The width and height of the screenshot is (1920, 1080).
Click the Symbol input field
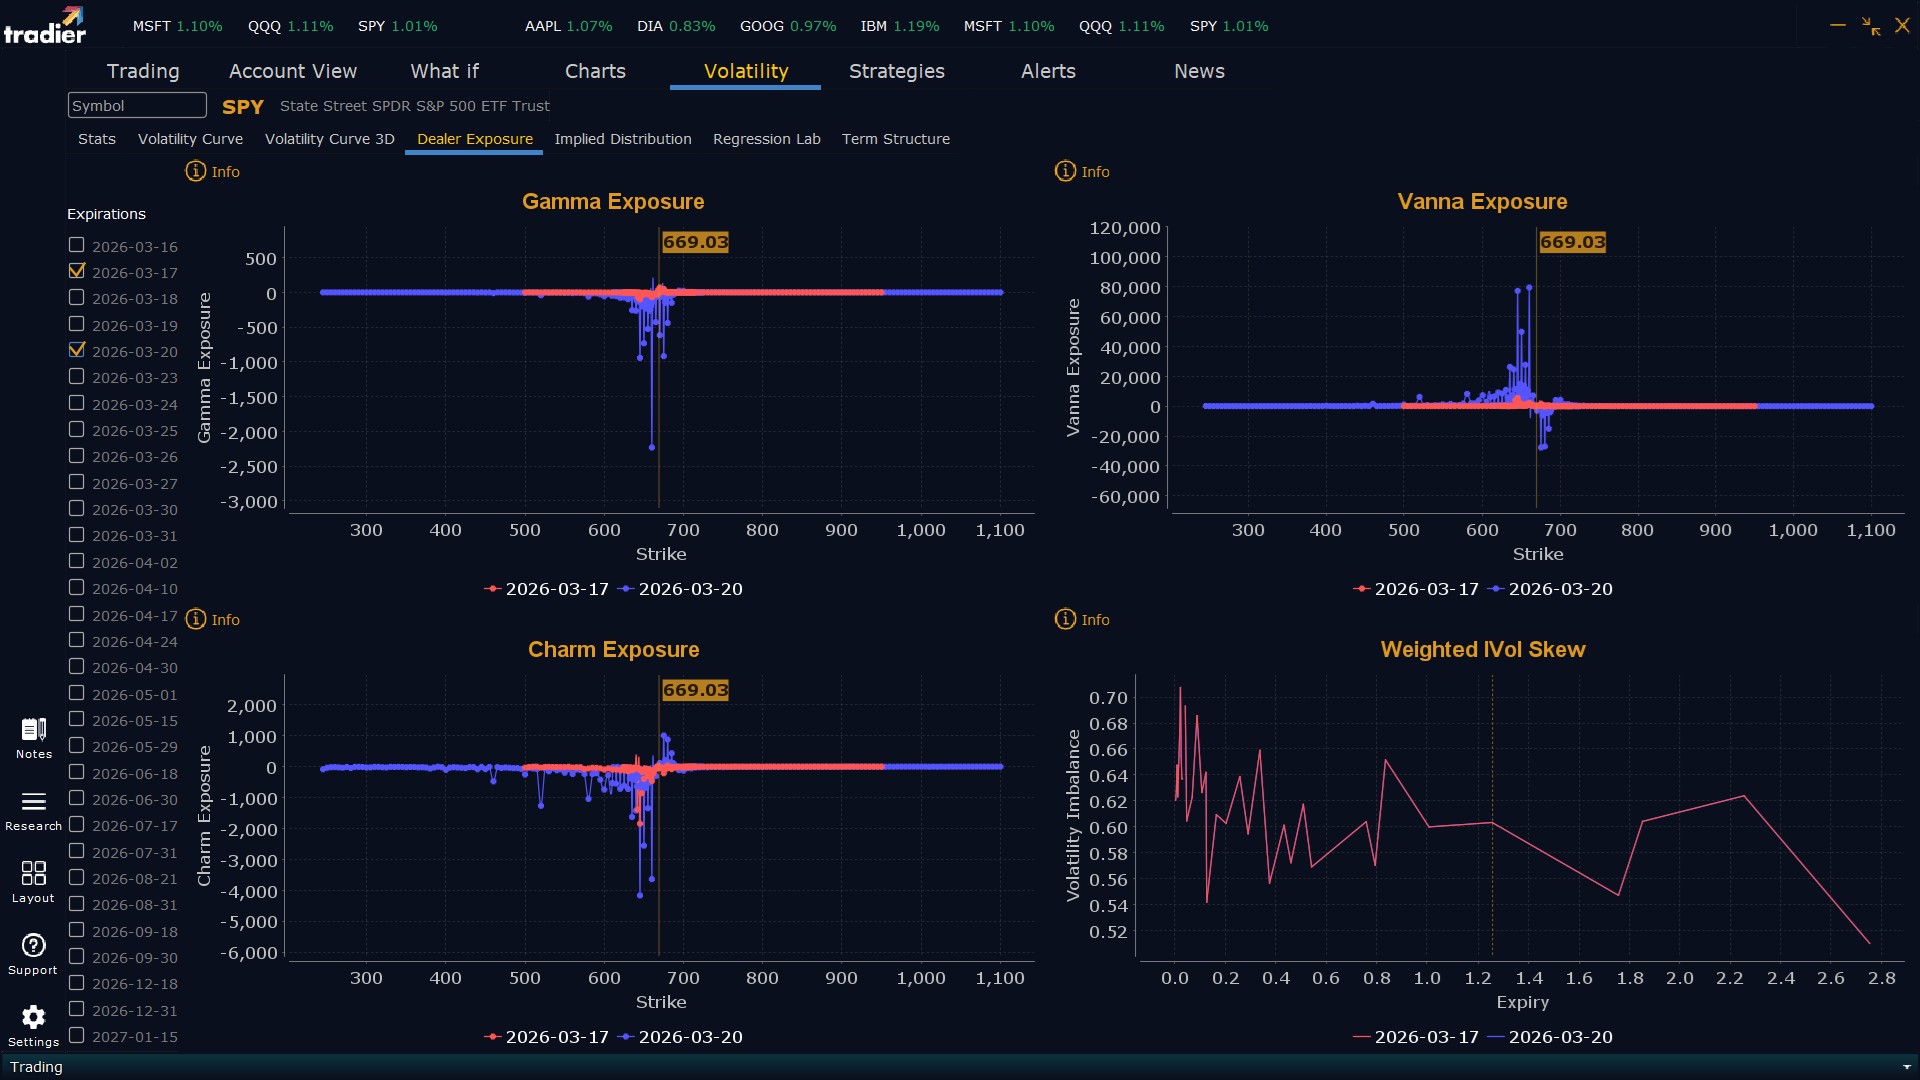[137, 105]
